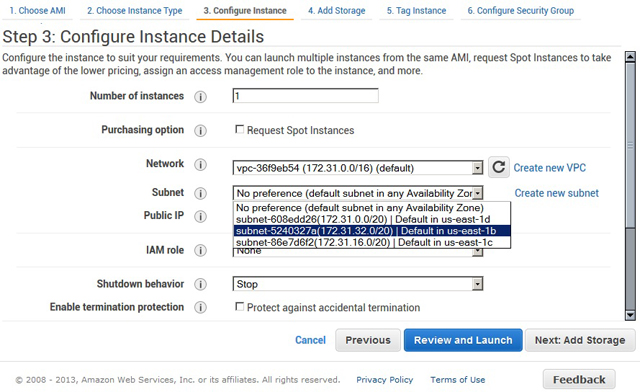Choose subnet Default in us-east-1d option
Image resolution: width=640 pixels, height=392 pixels.
(372, 219)
